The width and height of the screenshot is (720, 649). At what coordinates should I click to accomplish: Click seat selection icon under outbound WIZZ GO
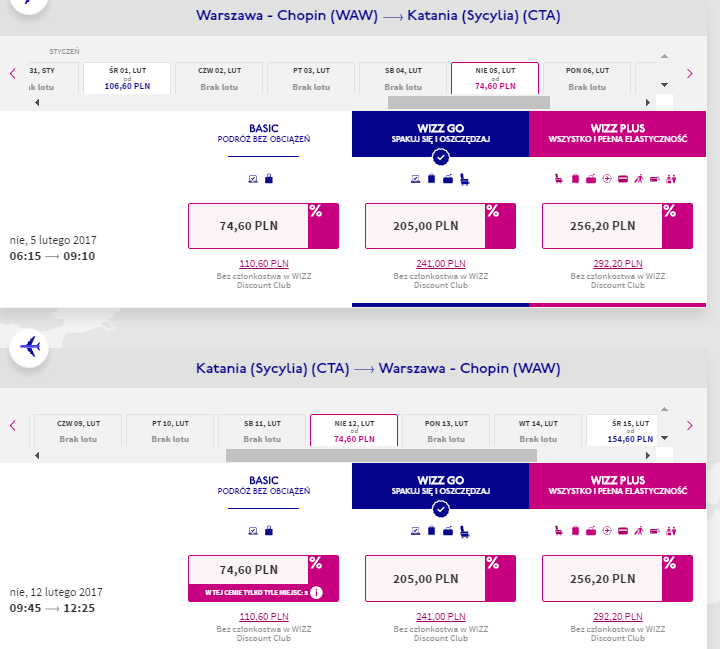coord(465,179)
